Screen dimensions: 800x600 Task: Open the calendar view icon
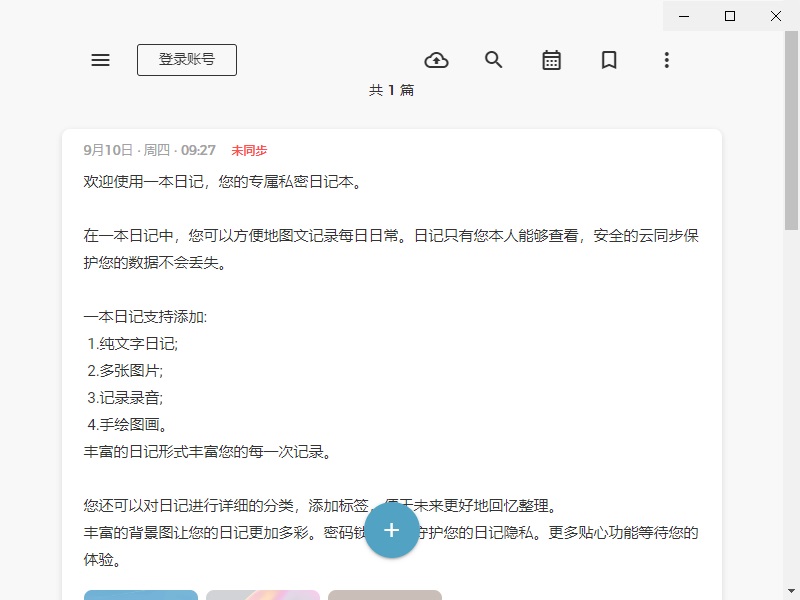pos(551,60)
